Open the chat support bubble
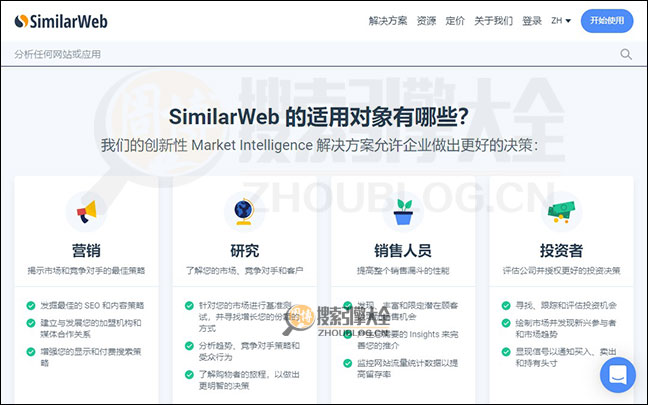This screenshot has height=405, width=648. pos(618,375)
